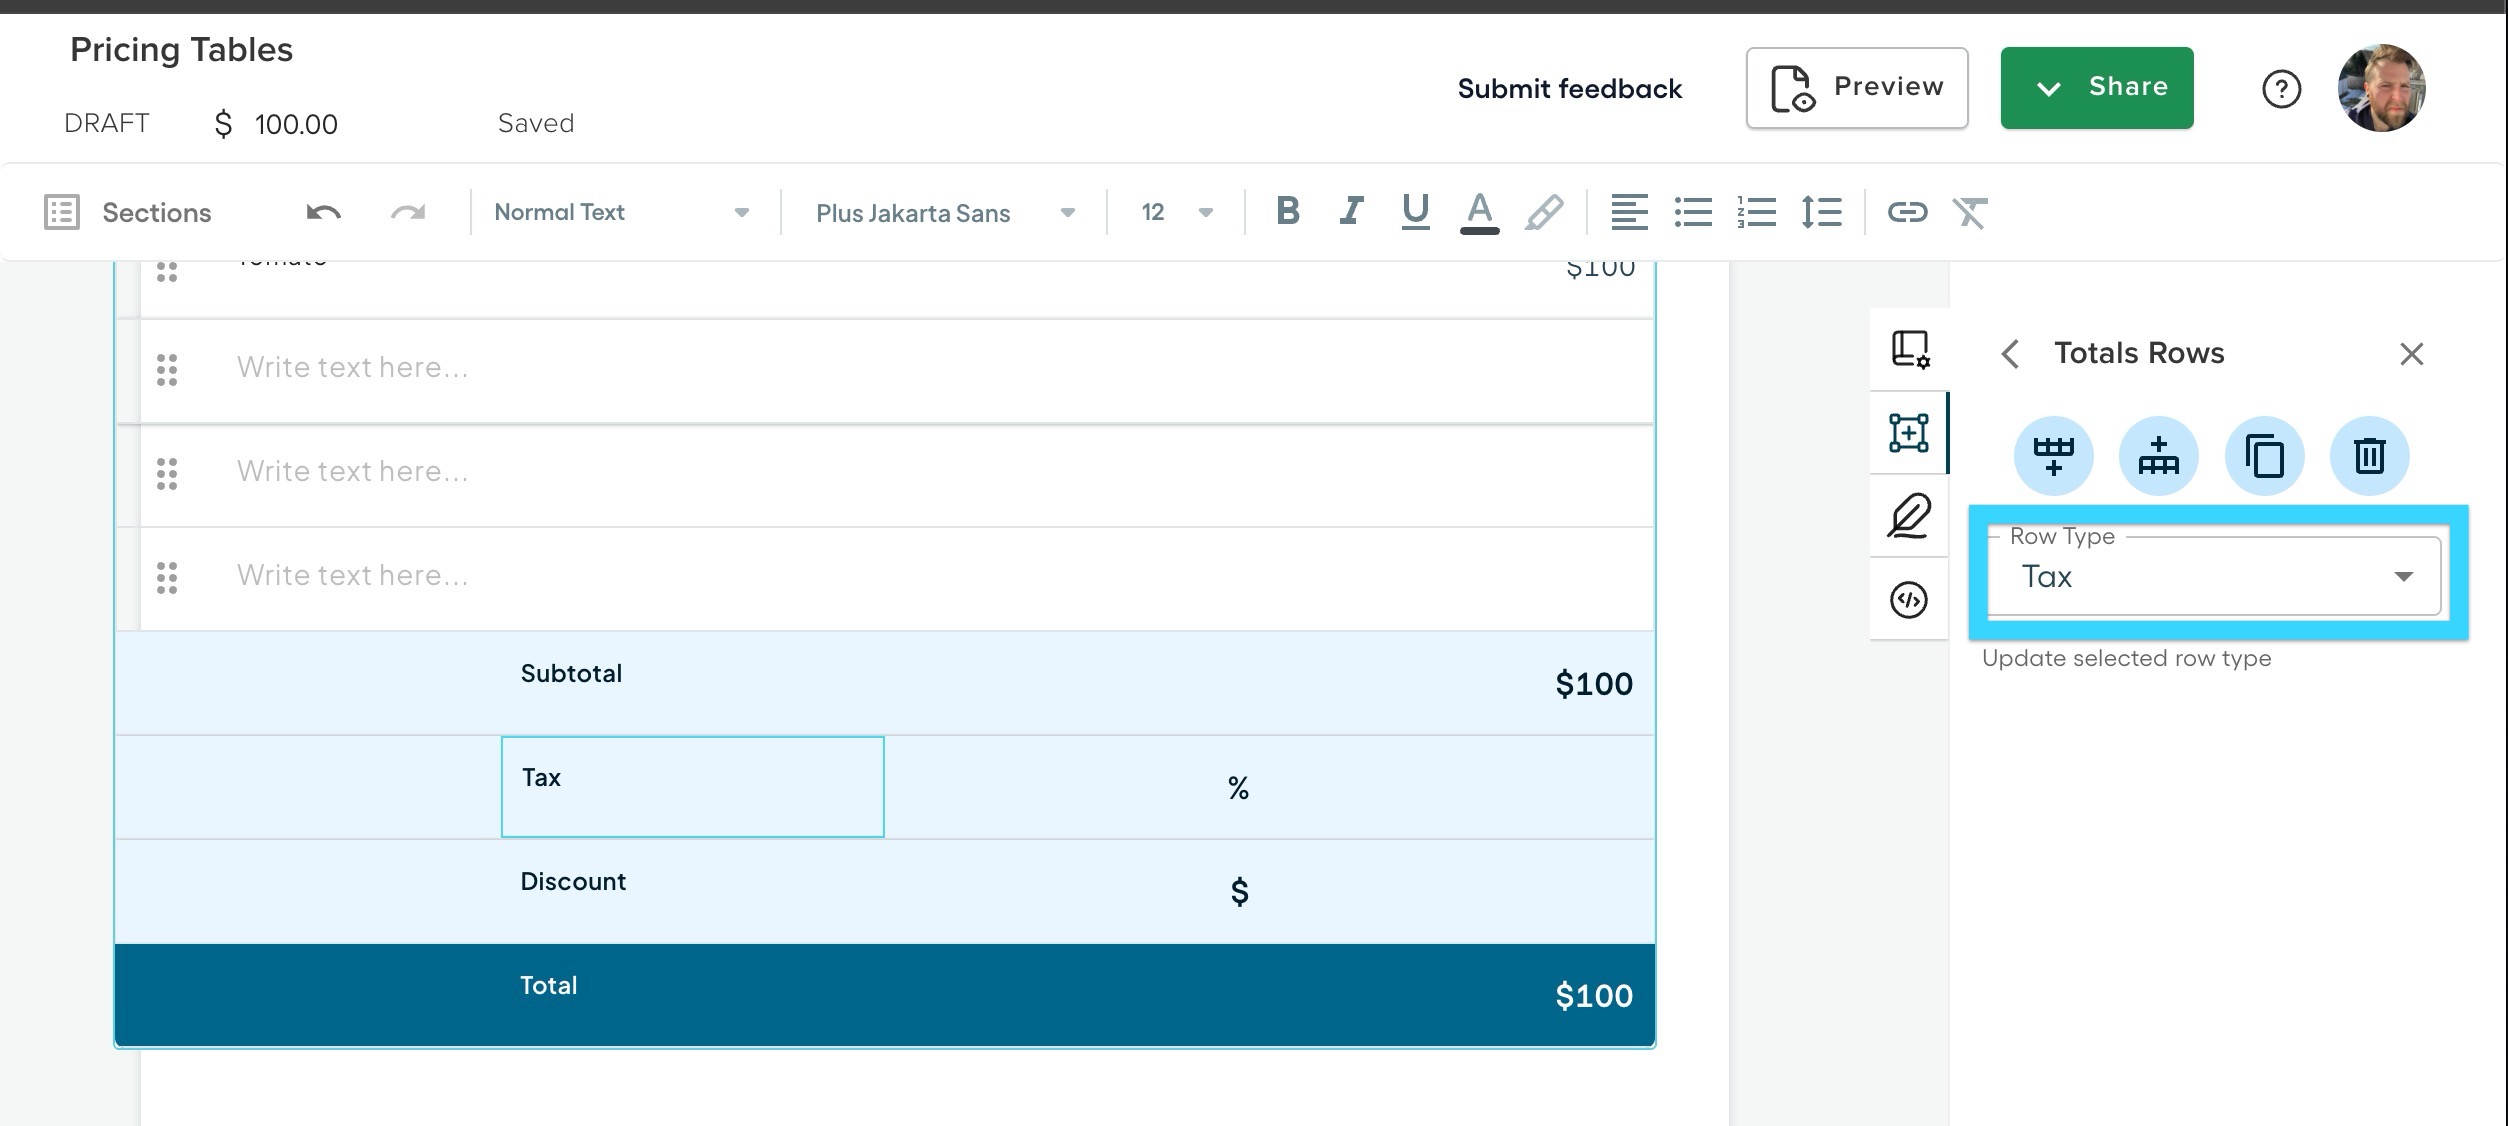This screenshot has width=2508, height=1126.
Task: Open the help question mark icon
Action: point(2281,89)
